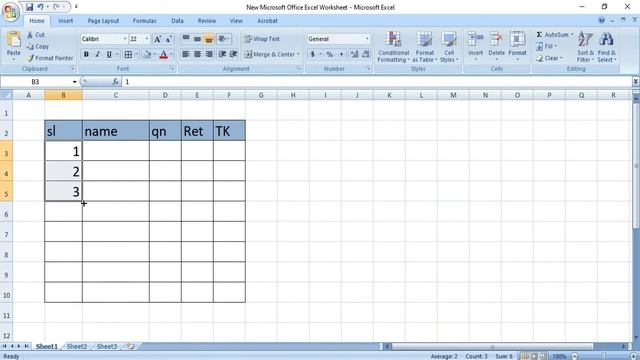Click the Office button logo
Viewport: 640px width, 360px height.
click(x=11, y=11)
